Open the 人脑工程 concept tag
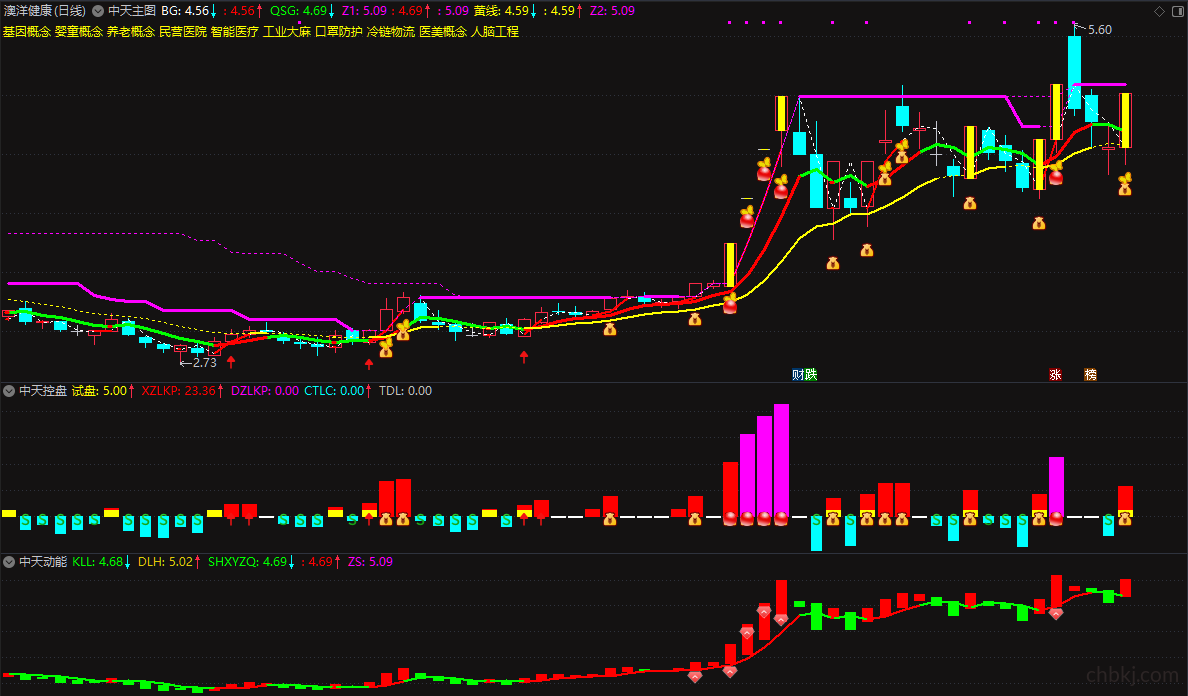 [495, 32]
